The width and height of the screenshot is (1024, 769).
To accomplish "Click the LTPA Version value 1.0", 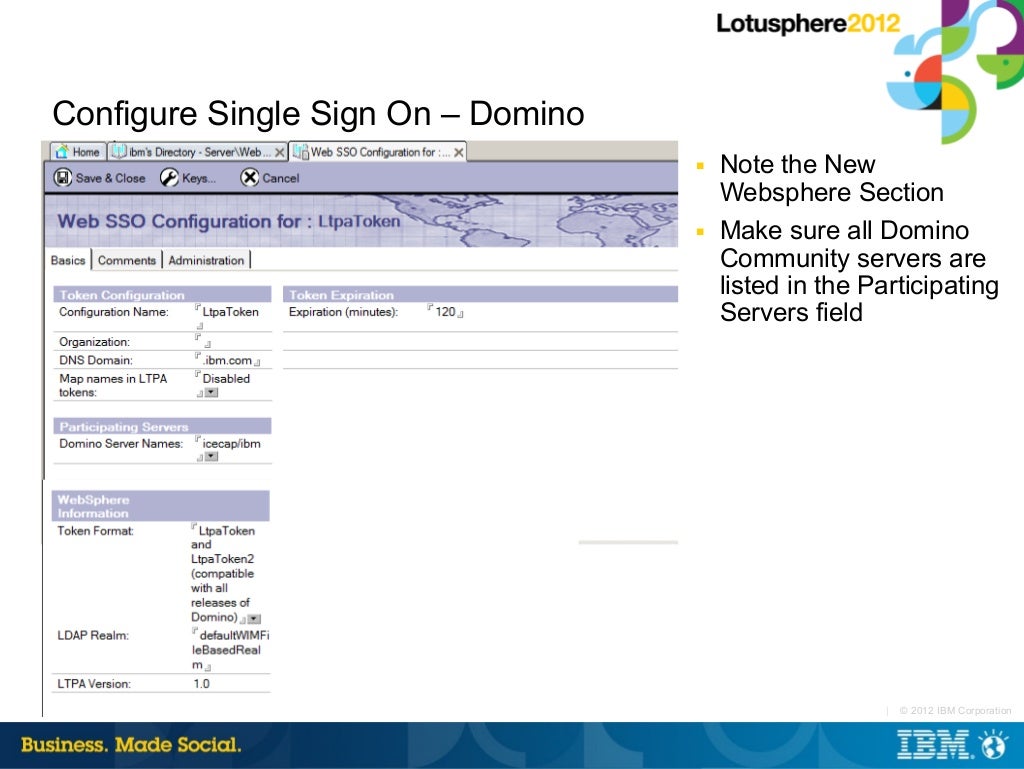I will [201, 683].
